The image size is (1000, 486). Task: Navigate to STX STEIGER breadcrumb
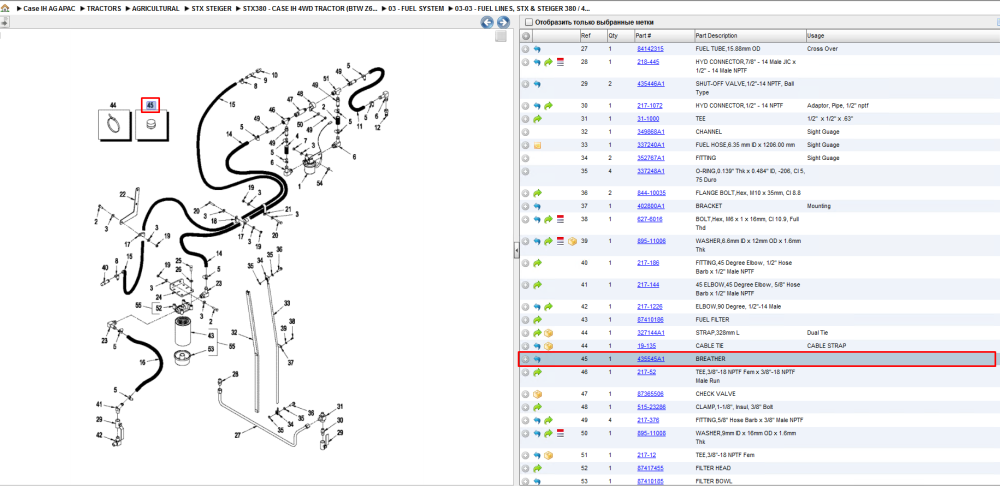(x=212, y=8)
